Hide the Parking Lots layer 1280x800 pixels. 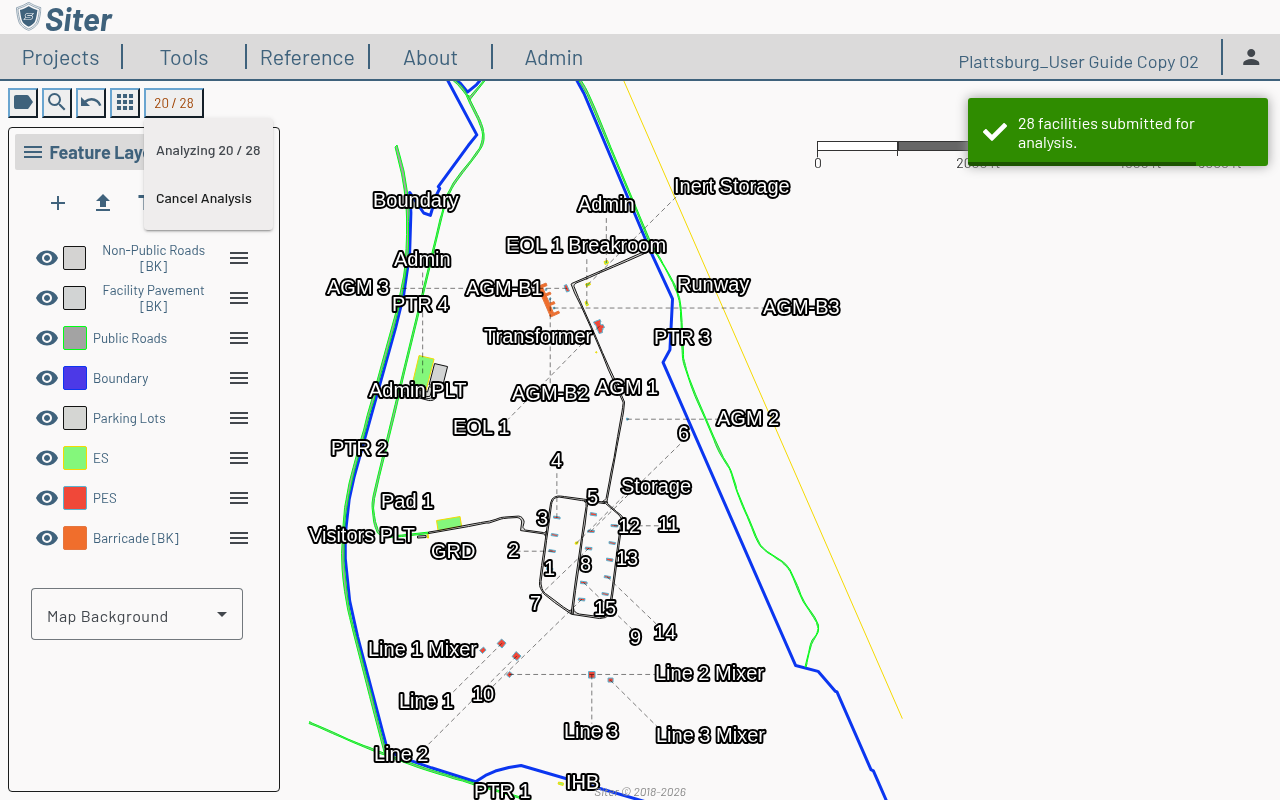point(47,418)
